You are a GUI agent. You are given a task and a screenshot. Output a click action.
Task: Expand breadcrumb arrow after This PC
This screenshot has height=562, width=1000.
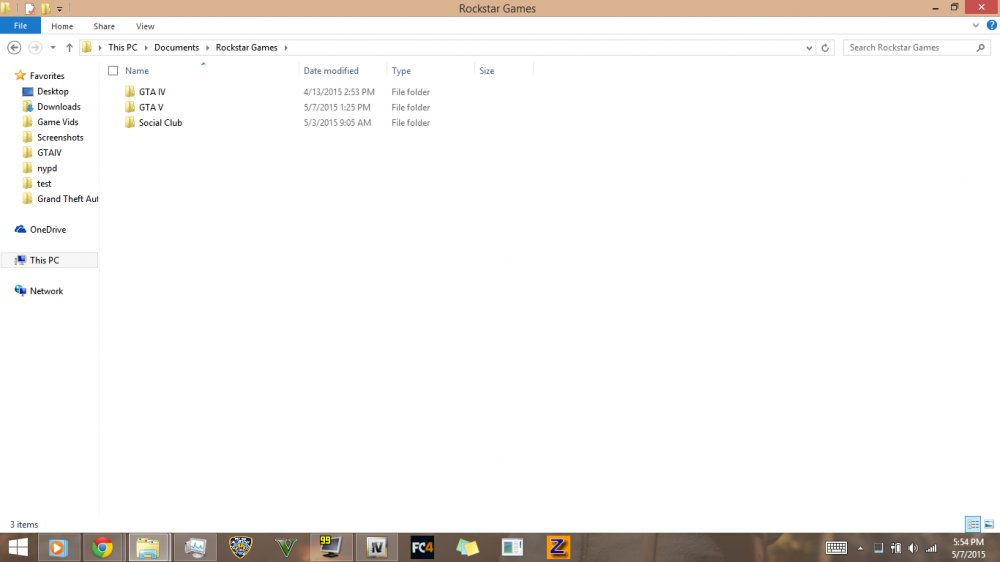pyautogui.click(x=145, y=47)
